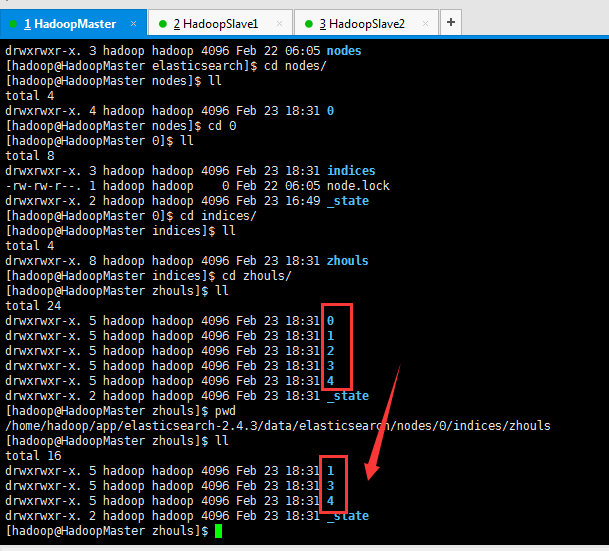
Task: Switch to the 1 HadoopMaster tab
Action: pyautogui.click(x=73, y=23)
